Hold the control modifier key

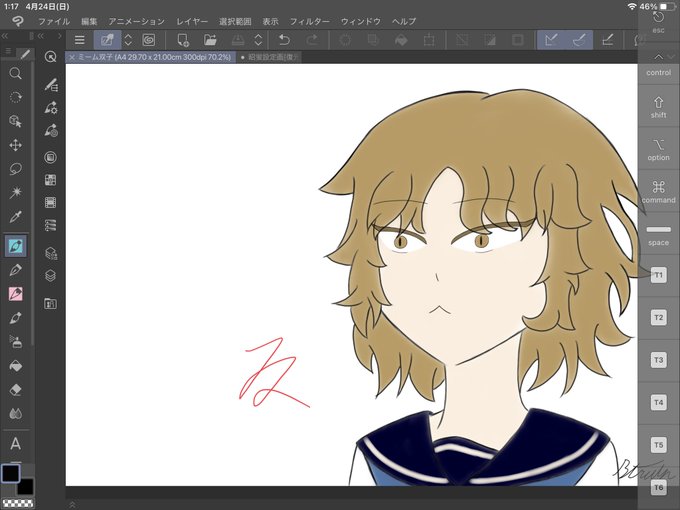pyautogui.click(x=658, y=72)
